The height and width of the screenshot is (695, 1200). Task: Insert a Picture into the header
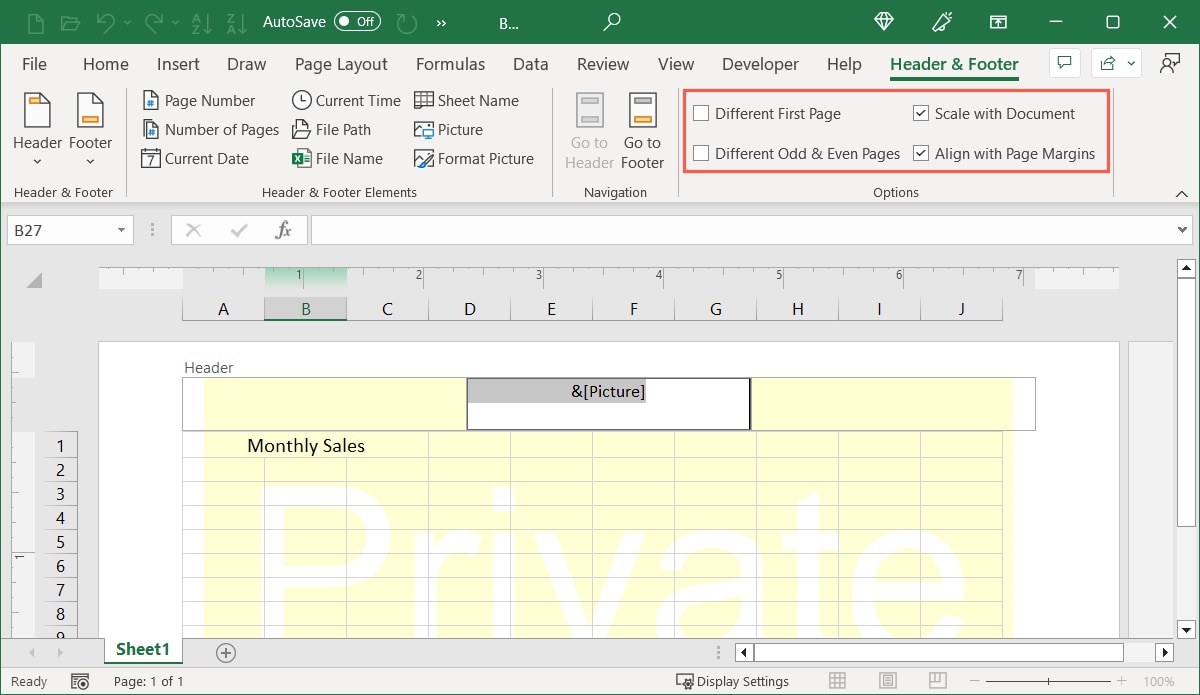tap(450, 129)
